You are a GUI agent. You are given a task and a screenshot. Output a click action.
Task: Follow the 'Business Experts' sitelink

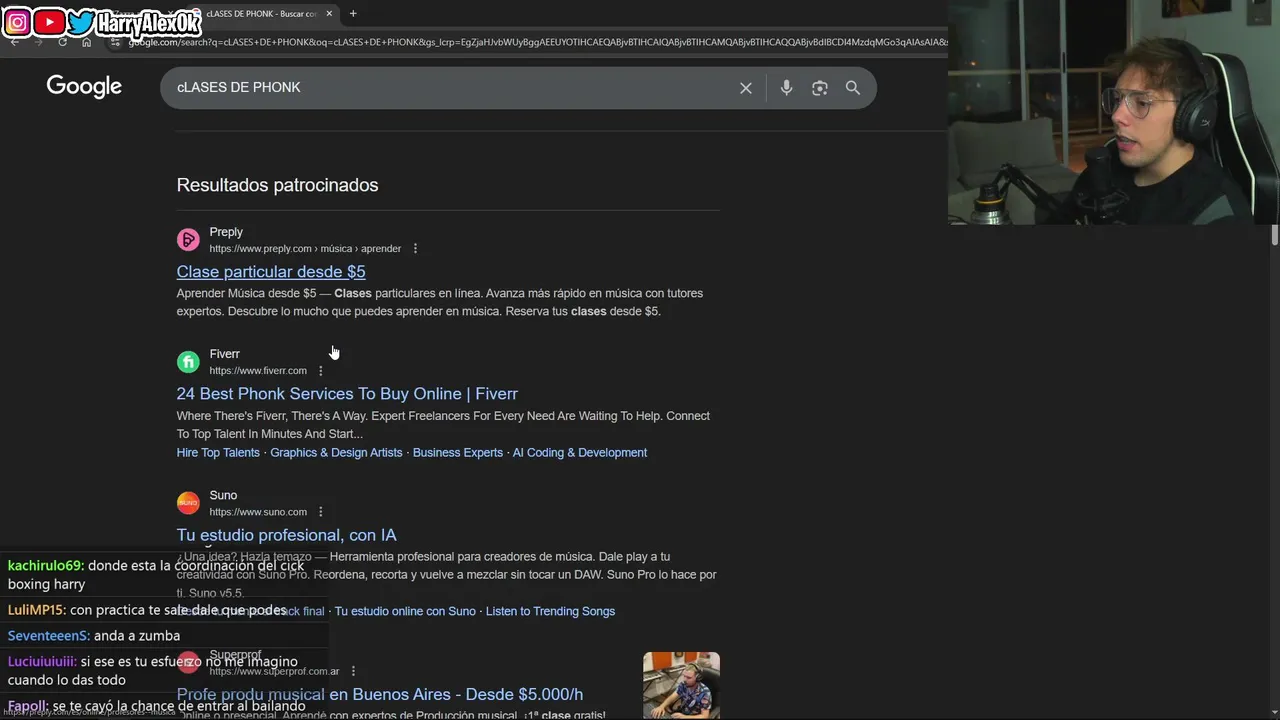click(458, 453)
